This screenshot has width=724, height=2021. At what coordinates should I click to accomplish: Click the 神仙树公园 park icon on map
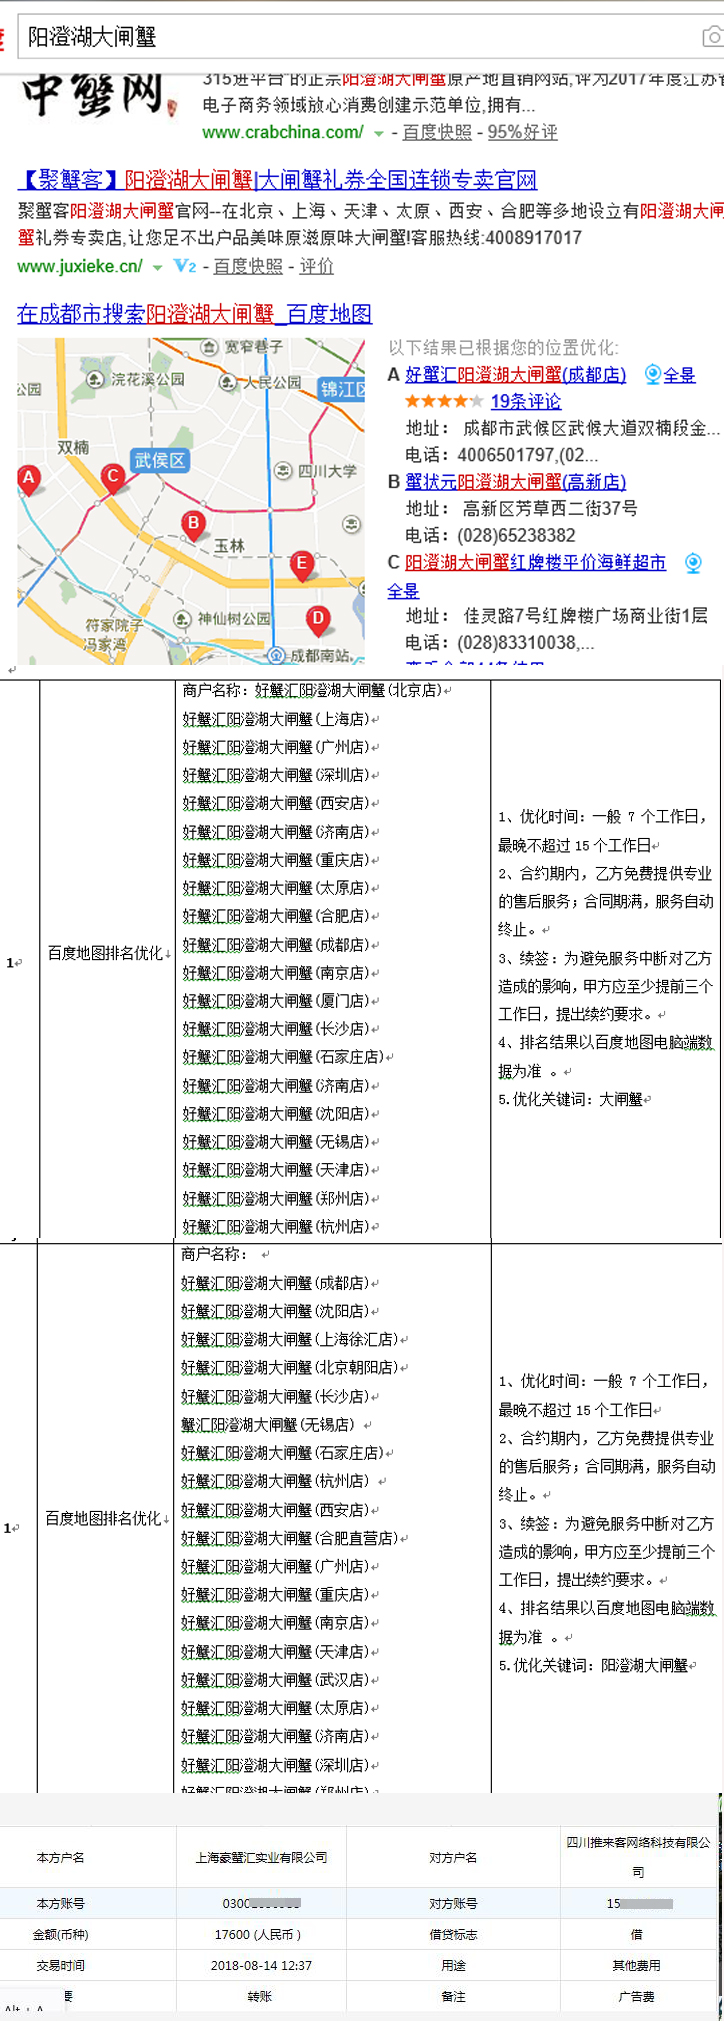point(182,618)
